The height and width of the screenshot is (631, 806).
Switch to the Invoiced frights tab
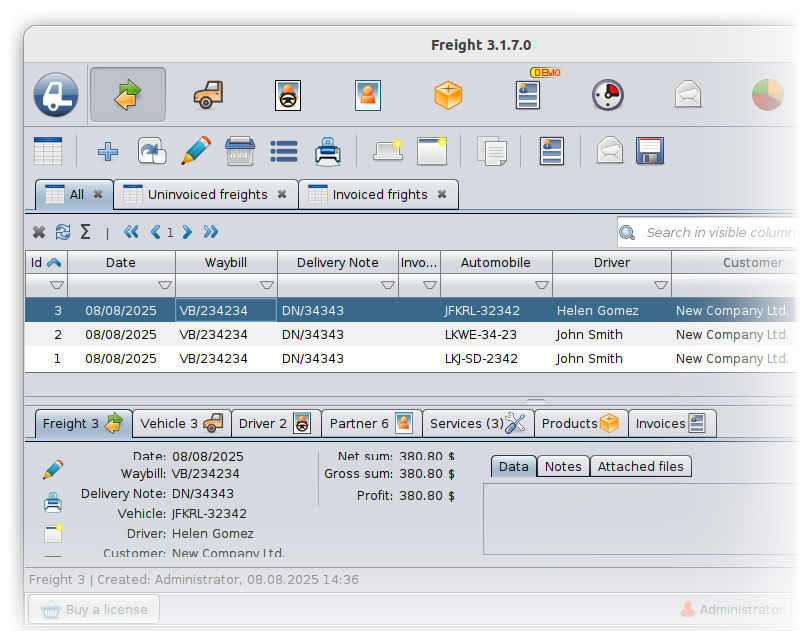(378, 194)
